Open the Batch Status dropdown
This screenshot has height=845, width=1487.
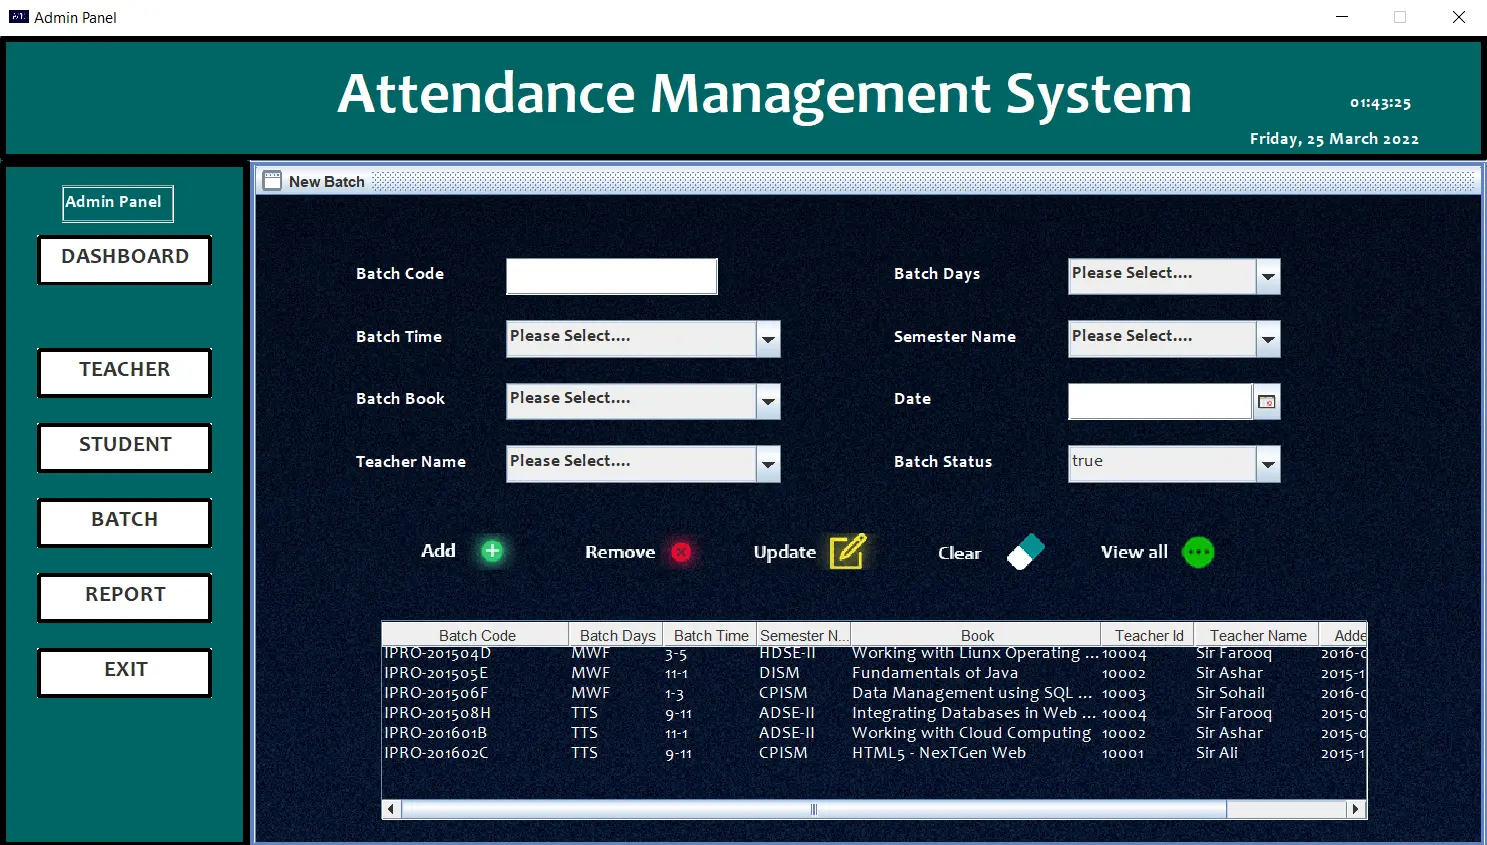1268,465
